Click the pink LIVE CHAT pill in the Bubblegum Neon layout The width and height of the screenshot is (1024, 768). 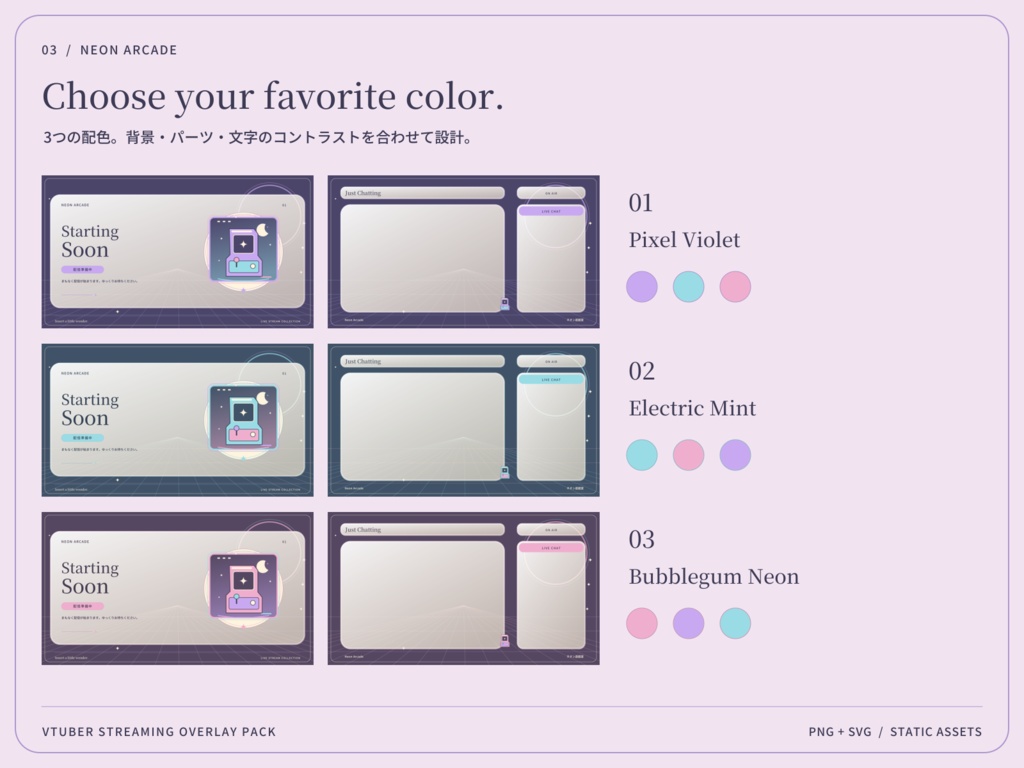(551, 549)
